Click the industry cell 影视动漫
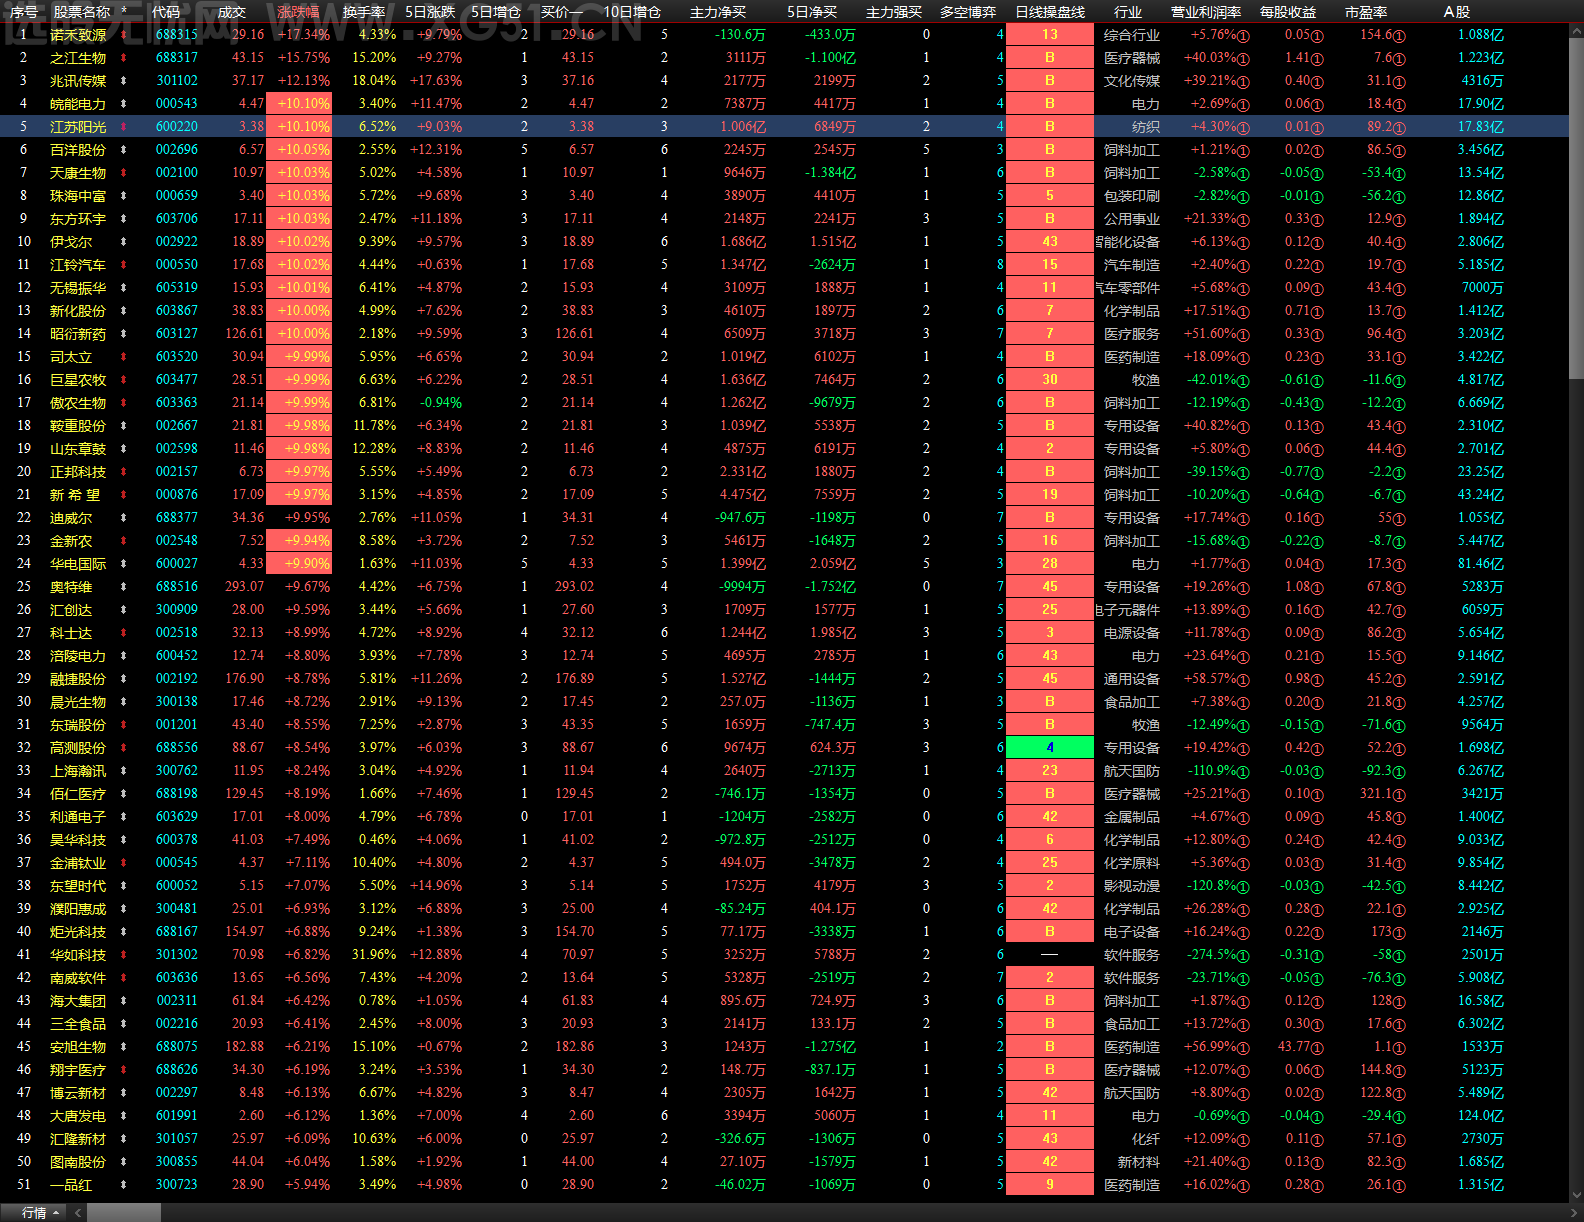Viewport: 1584px width, 1222px height. 1132,886
